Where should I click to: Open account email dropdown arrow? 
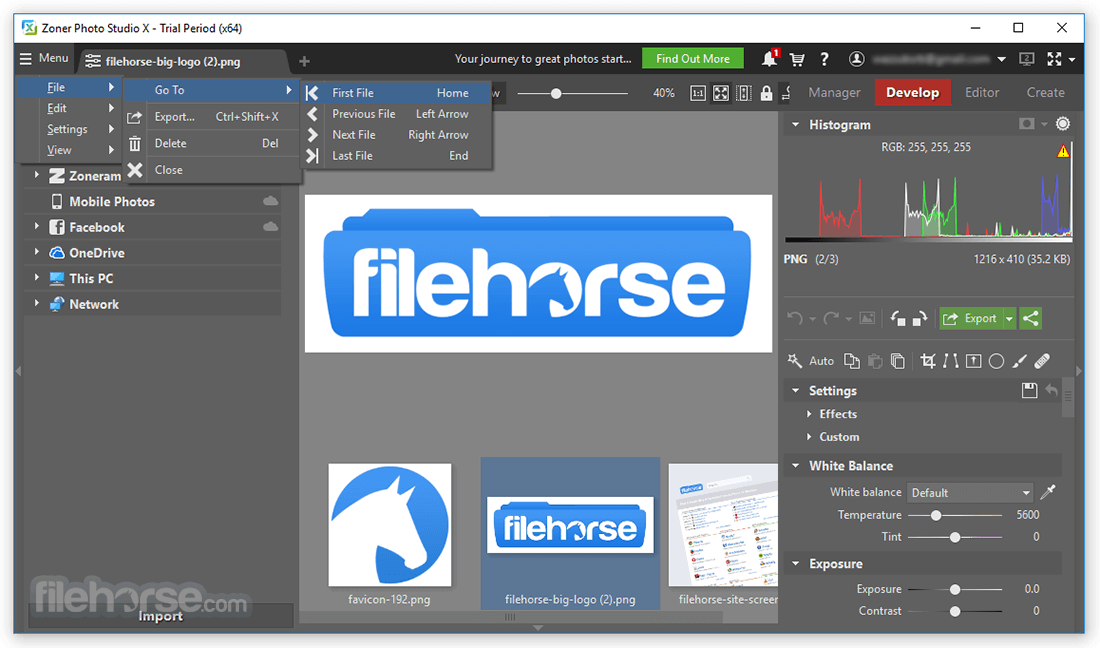[x=1002, y=60]
